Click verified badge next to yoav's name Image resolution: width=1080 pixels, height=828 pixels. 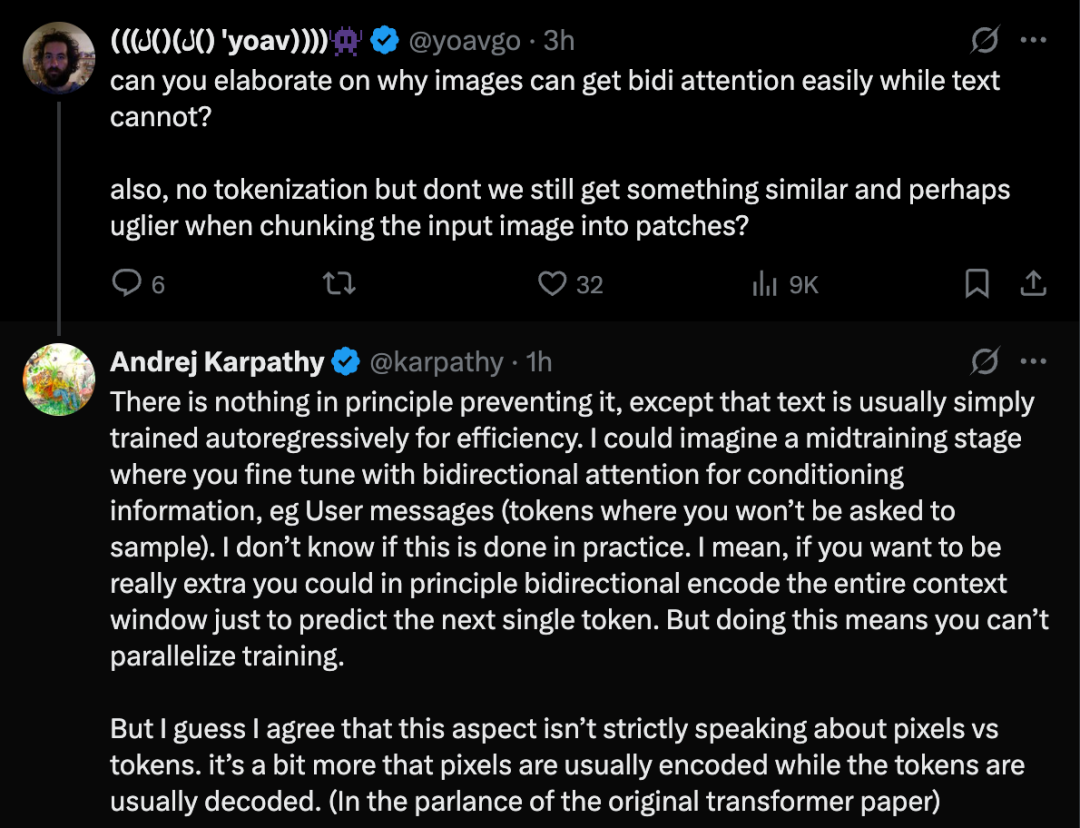click(385, 41)
